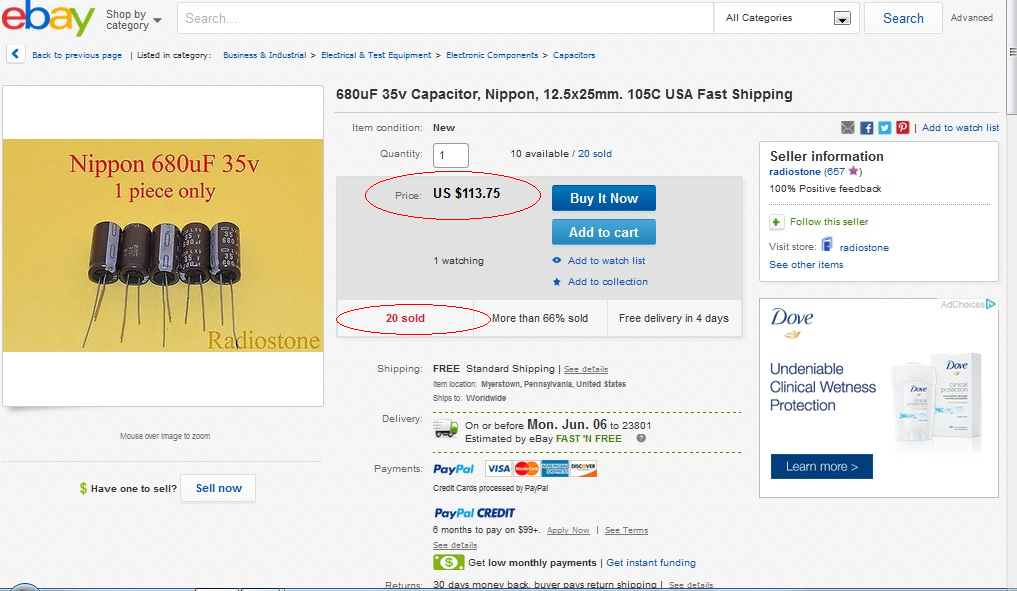The height and width of the screenshot is (591, 1017).
Task: Click the capacitor product image thumbnail
Action: [x=163, y=246]
